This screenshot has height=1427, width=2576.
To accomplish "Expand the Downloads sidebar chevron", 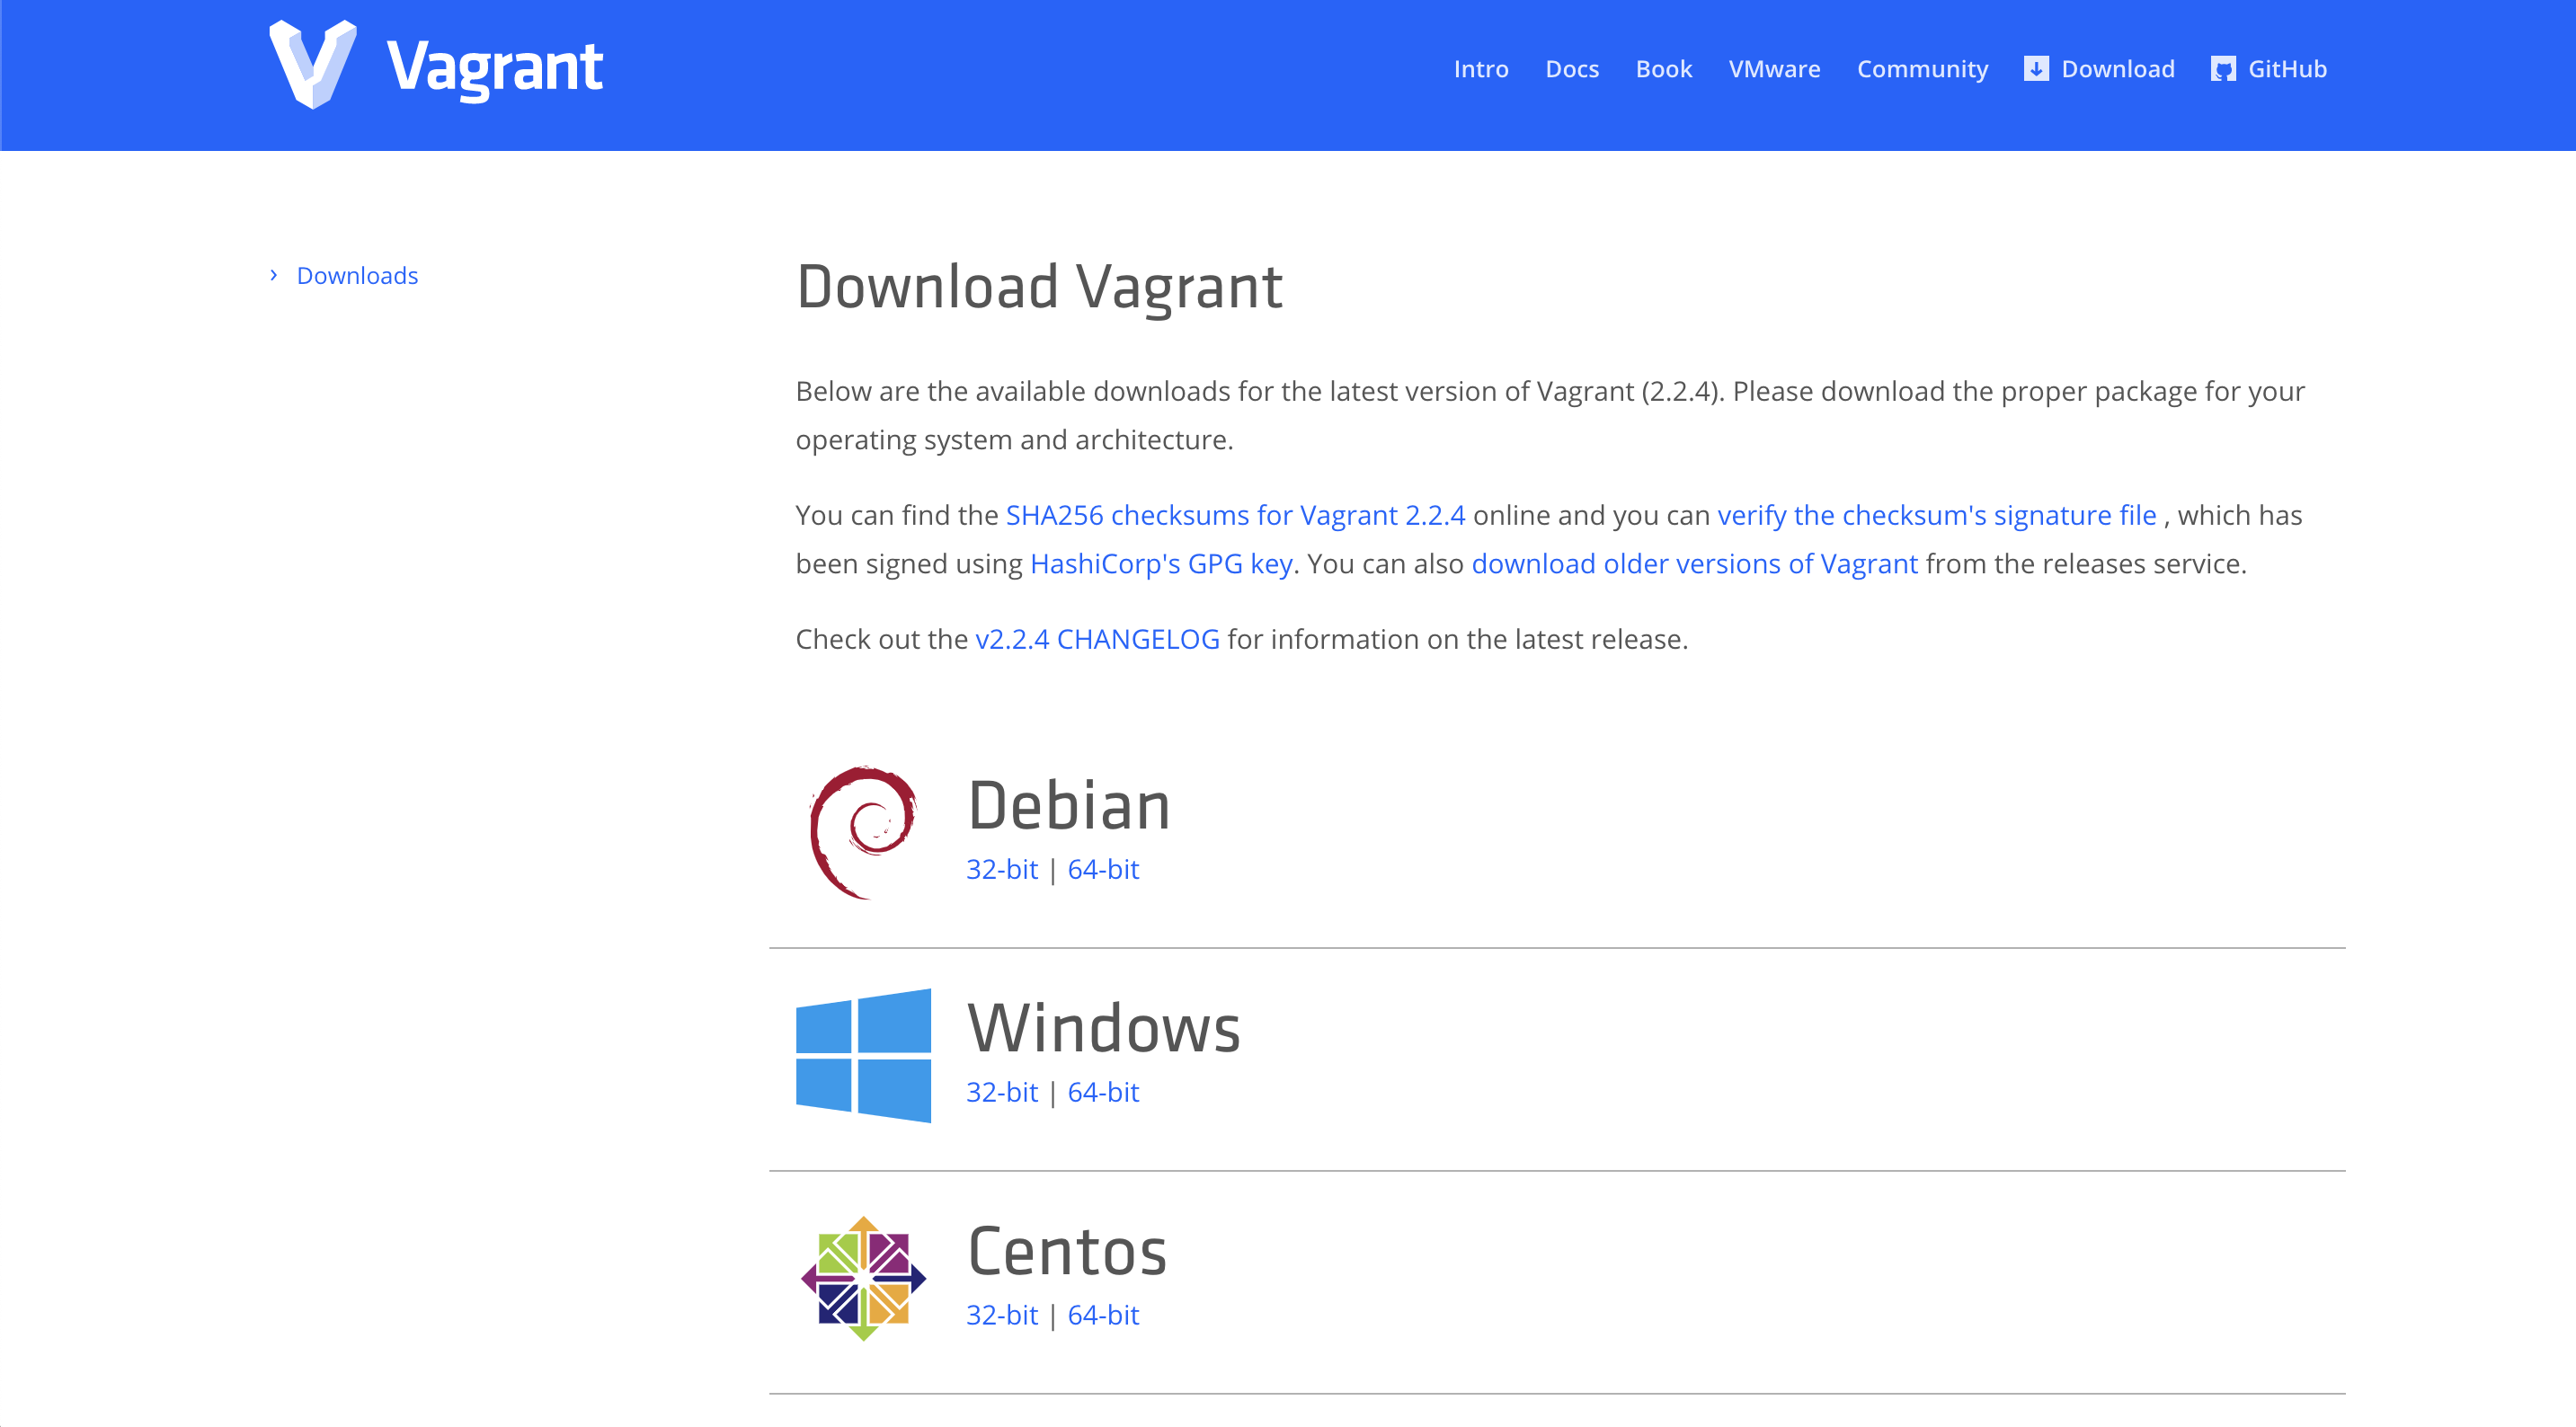I will tap(273, 275).
